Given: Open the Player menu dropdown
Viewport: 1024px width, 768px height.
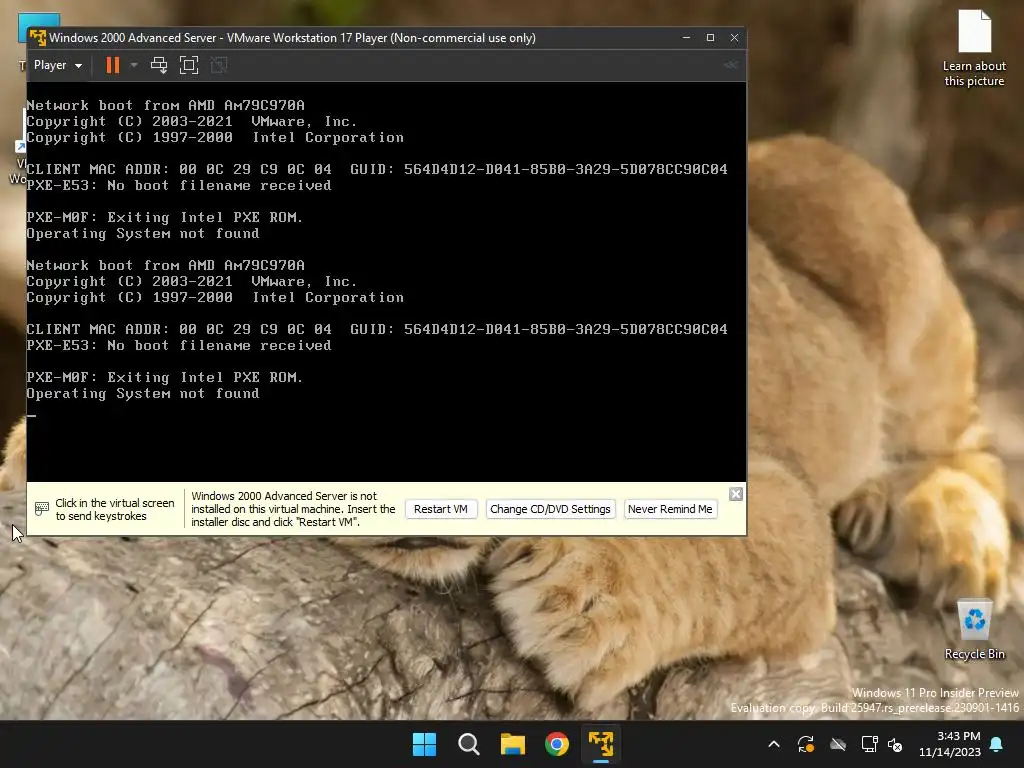Looking at the screenshot, I should (x=57, y=65).
